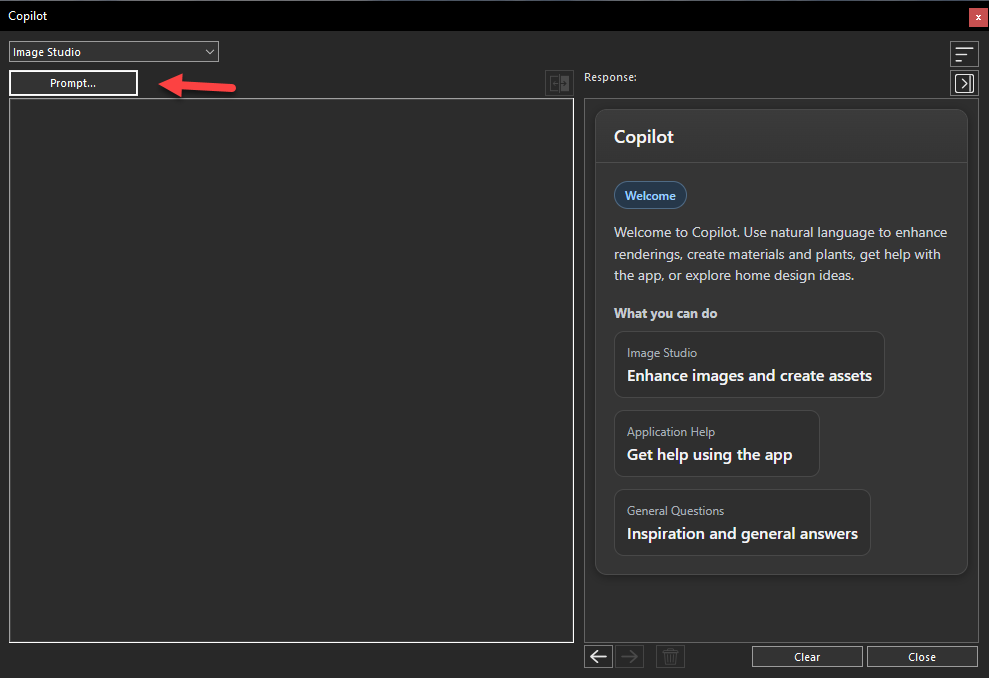Image resolution: width=989 pixels, height=678 pixels.
Task: Go back with the left arrow icon
Action: pyautogui.click(x=598, y=657)
